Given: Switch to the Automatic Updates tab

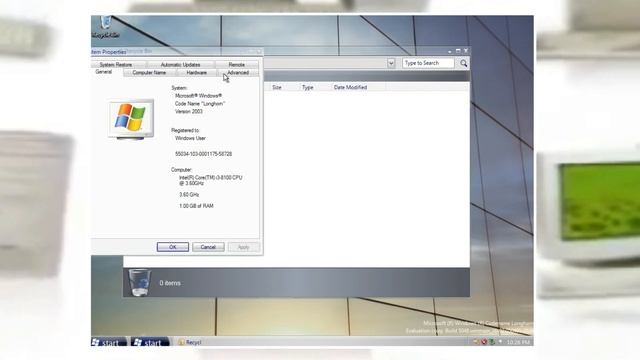Looking at the screenshot, I should click(180, 64).
